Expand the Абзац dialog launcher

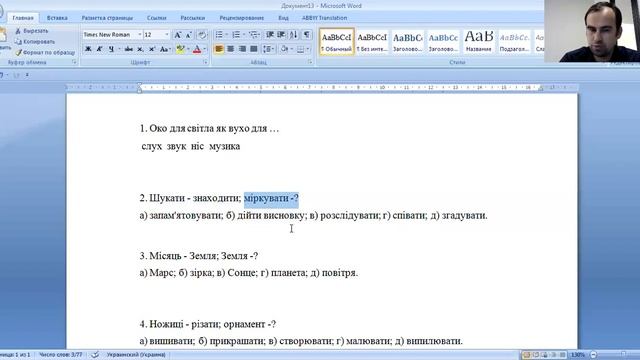(310, 62)
